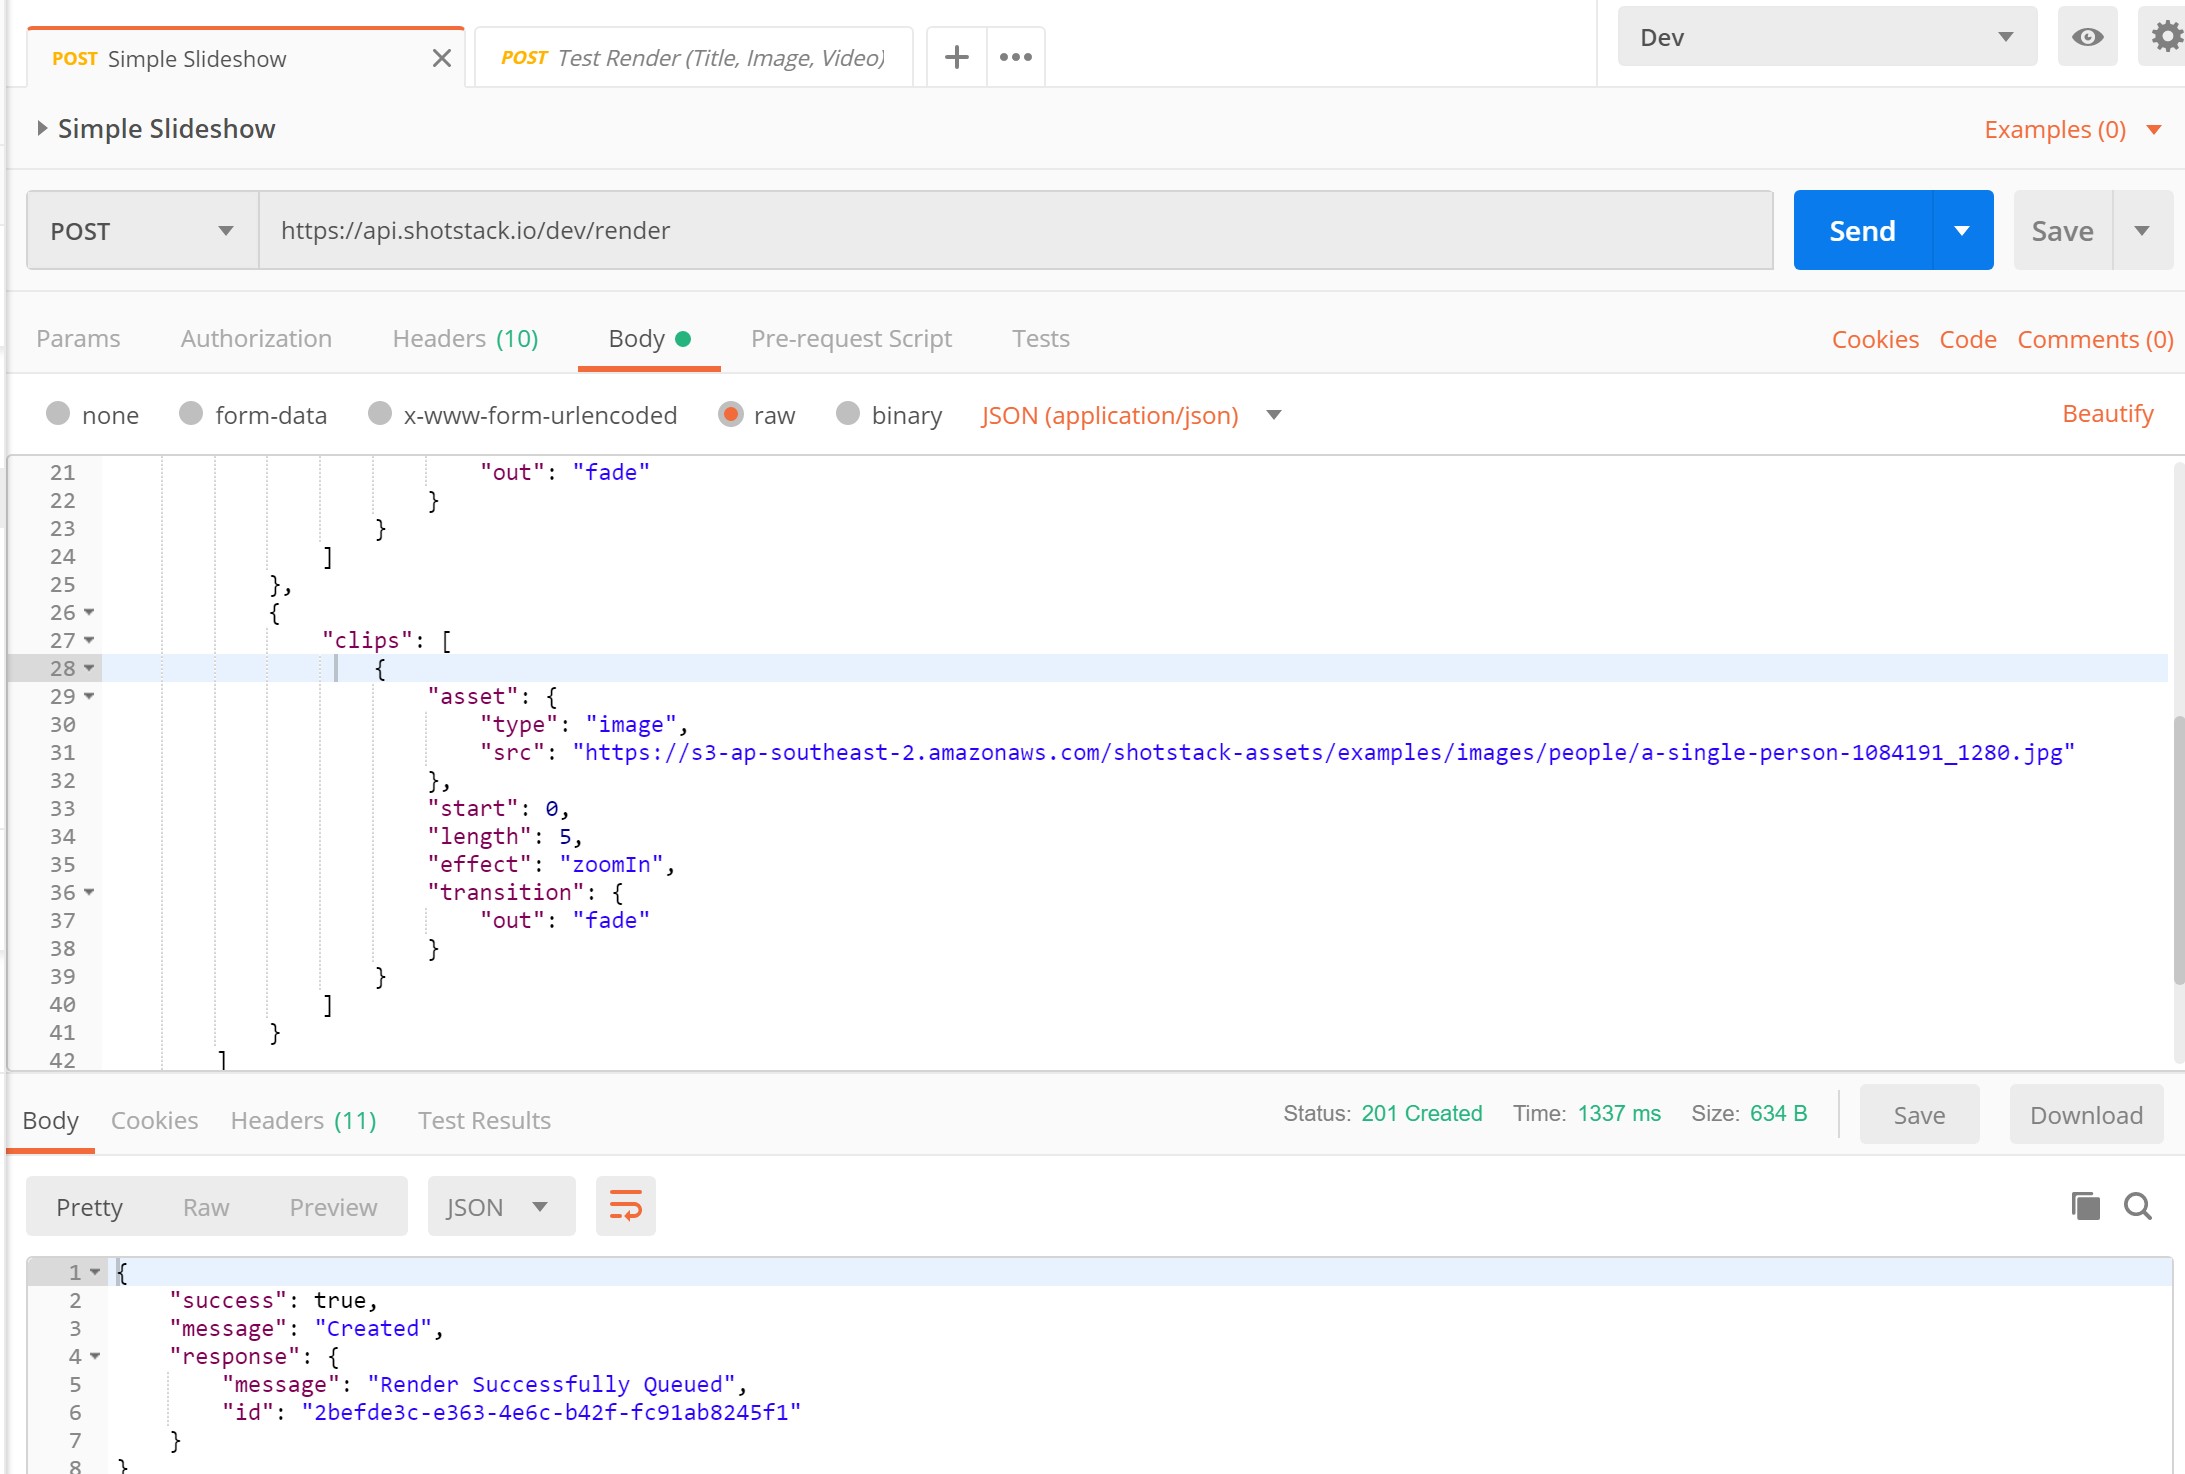Open the Pre-request Script tab
This screenshot has height=1474, width=2185.
coord(851,339)
